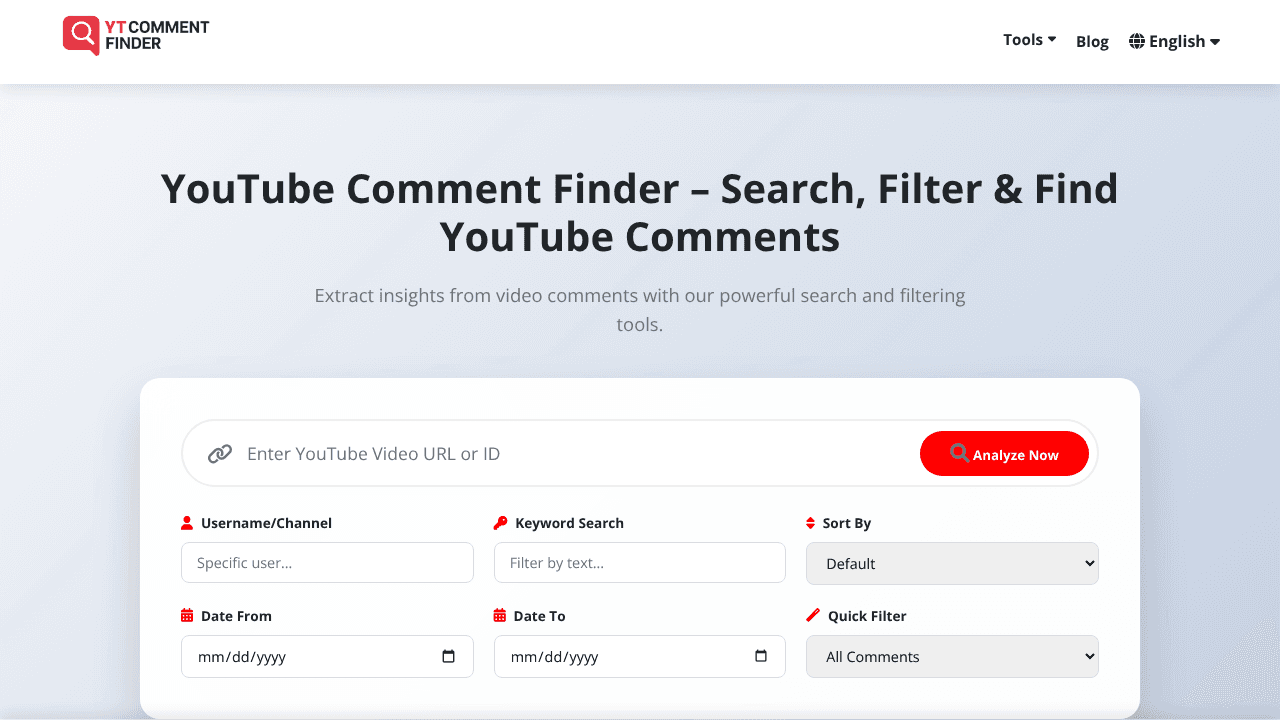Click the Sort By label

coord(847,523)
